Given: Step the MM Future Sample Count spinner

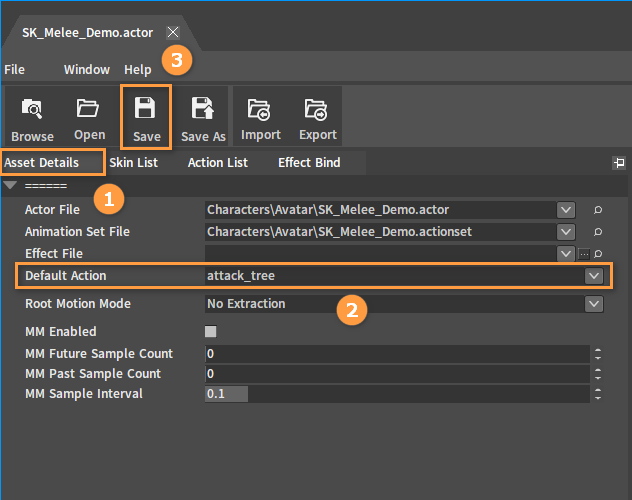Looking at the screenshot, I should click(x=598, y=354).
